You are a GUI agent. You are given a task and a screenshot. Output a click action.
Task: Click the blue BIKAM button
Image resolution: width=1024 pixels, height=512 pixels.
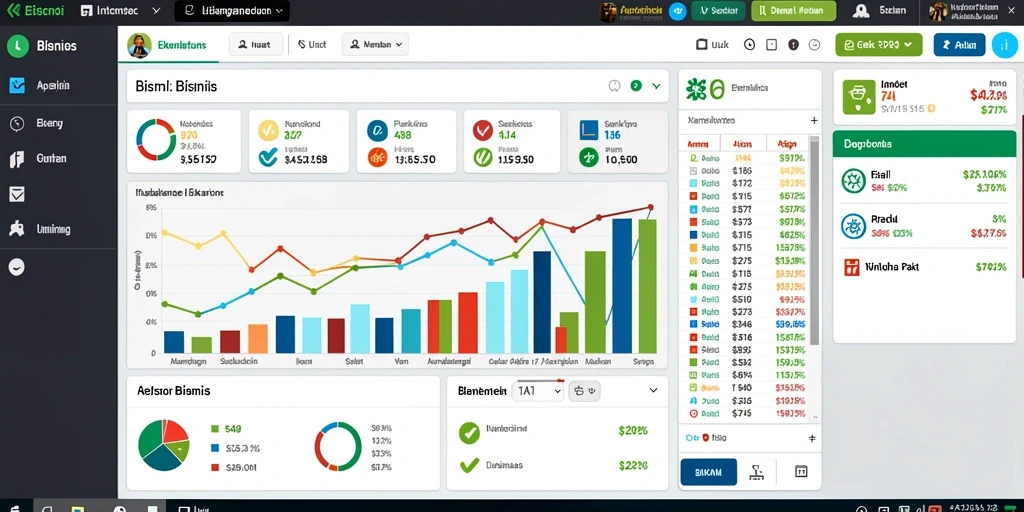pos(709,472)
